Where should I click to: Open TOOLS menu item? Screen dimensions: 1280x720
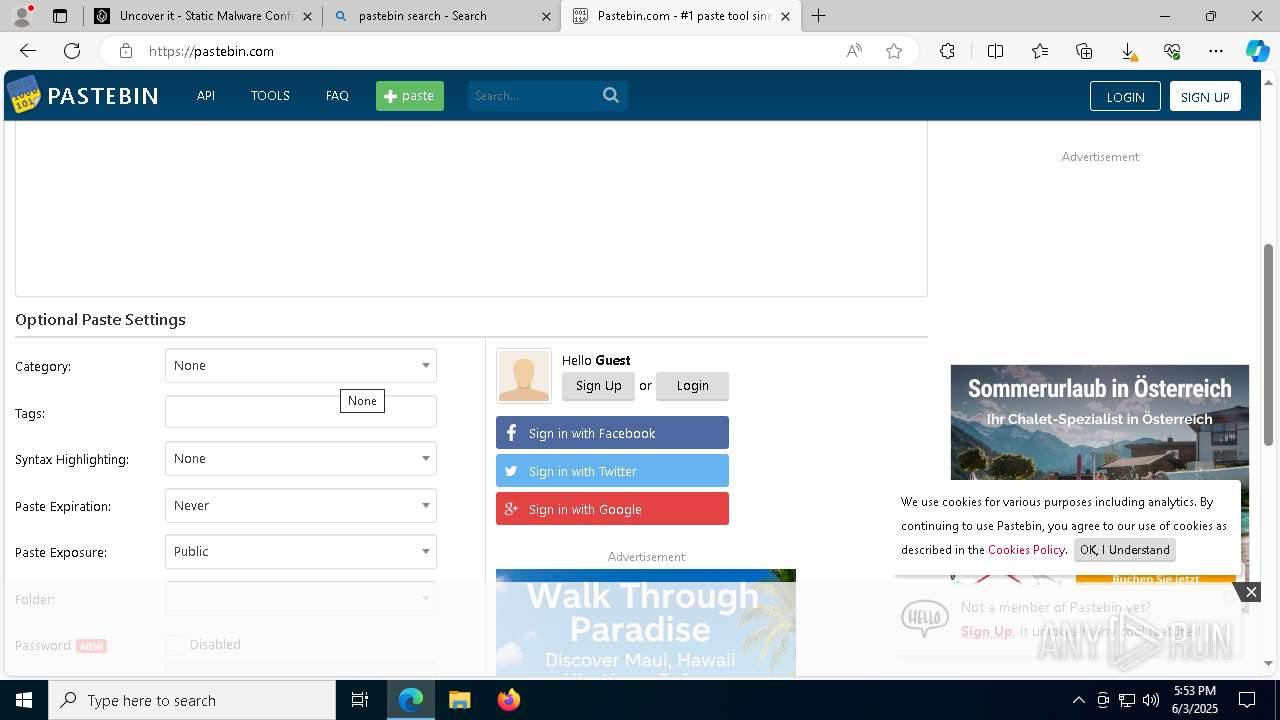(x=270, y=96)
